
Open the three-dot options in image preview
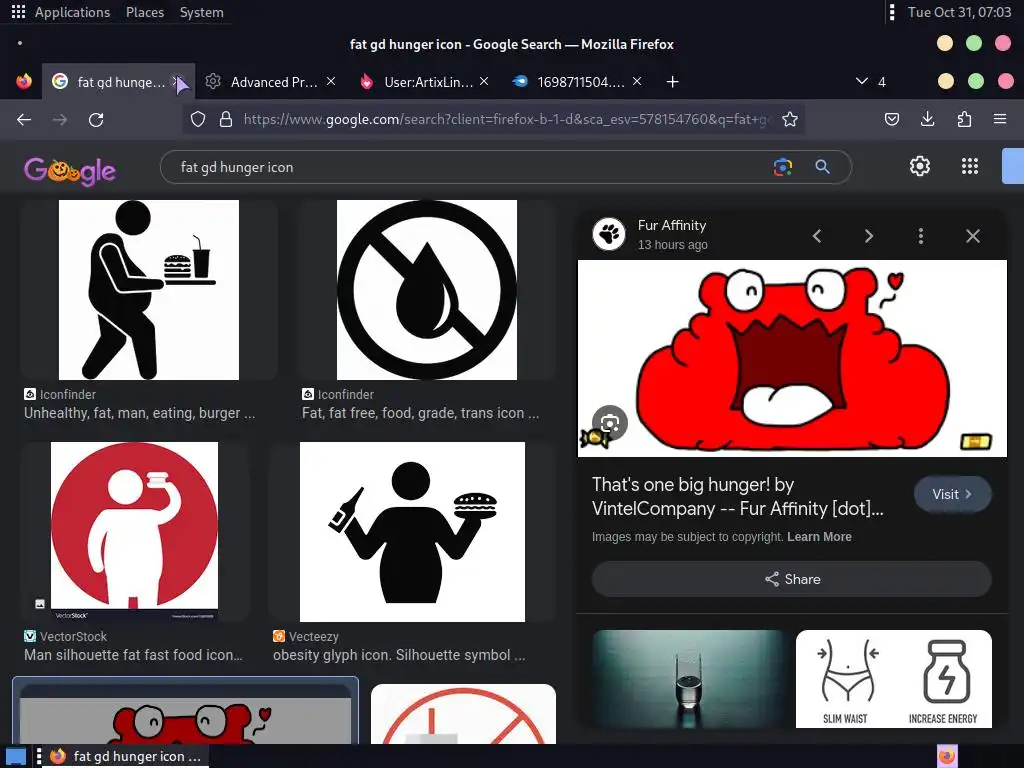click(921, 236)
